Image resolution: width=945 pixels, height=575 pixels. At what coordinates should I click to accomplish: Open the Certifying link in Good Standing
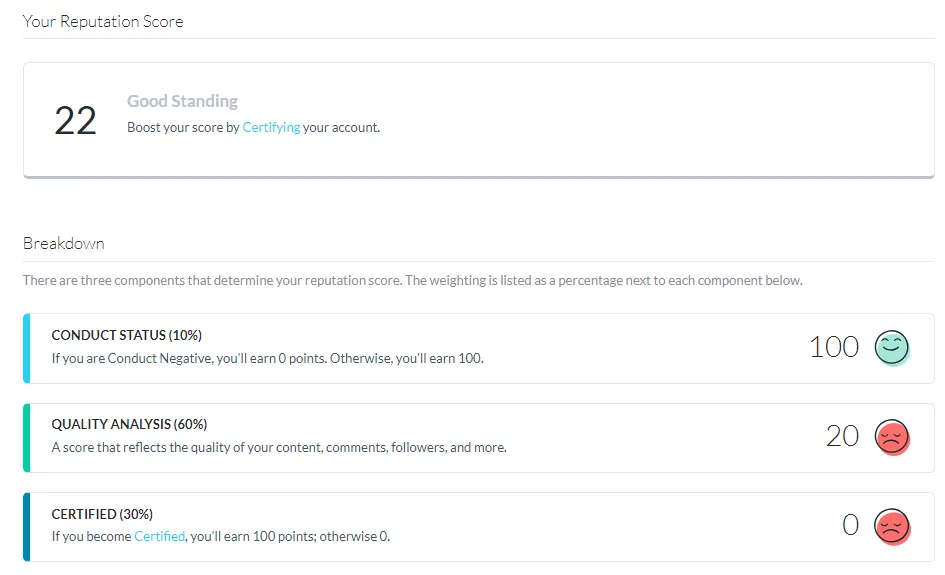coord(271,128)
